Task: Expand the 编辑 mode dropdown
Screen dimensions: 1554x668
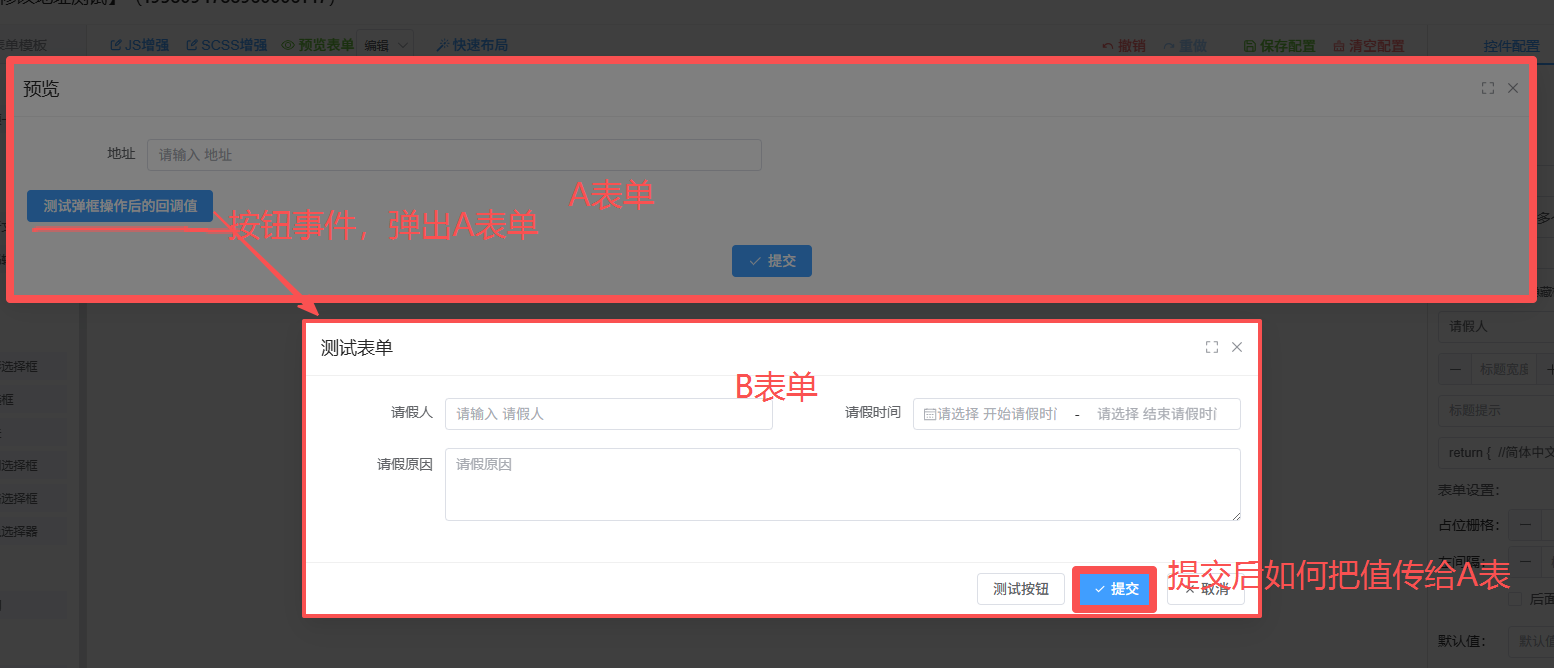Action: pos(385,45)
